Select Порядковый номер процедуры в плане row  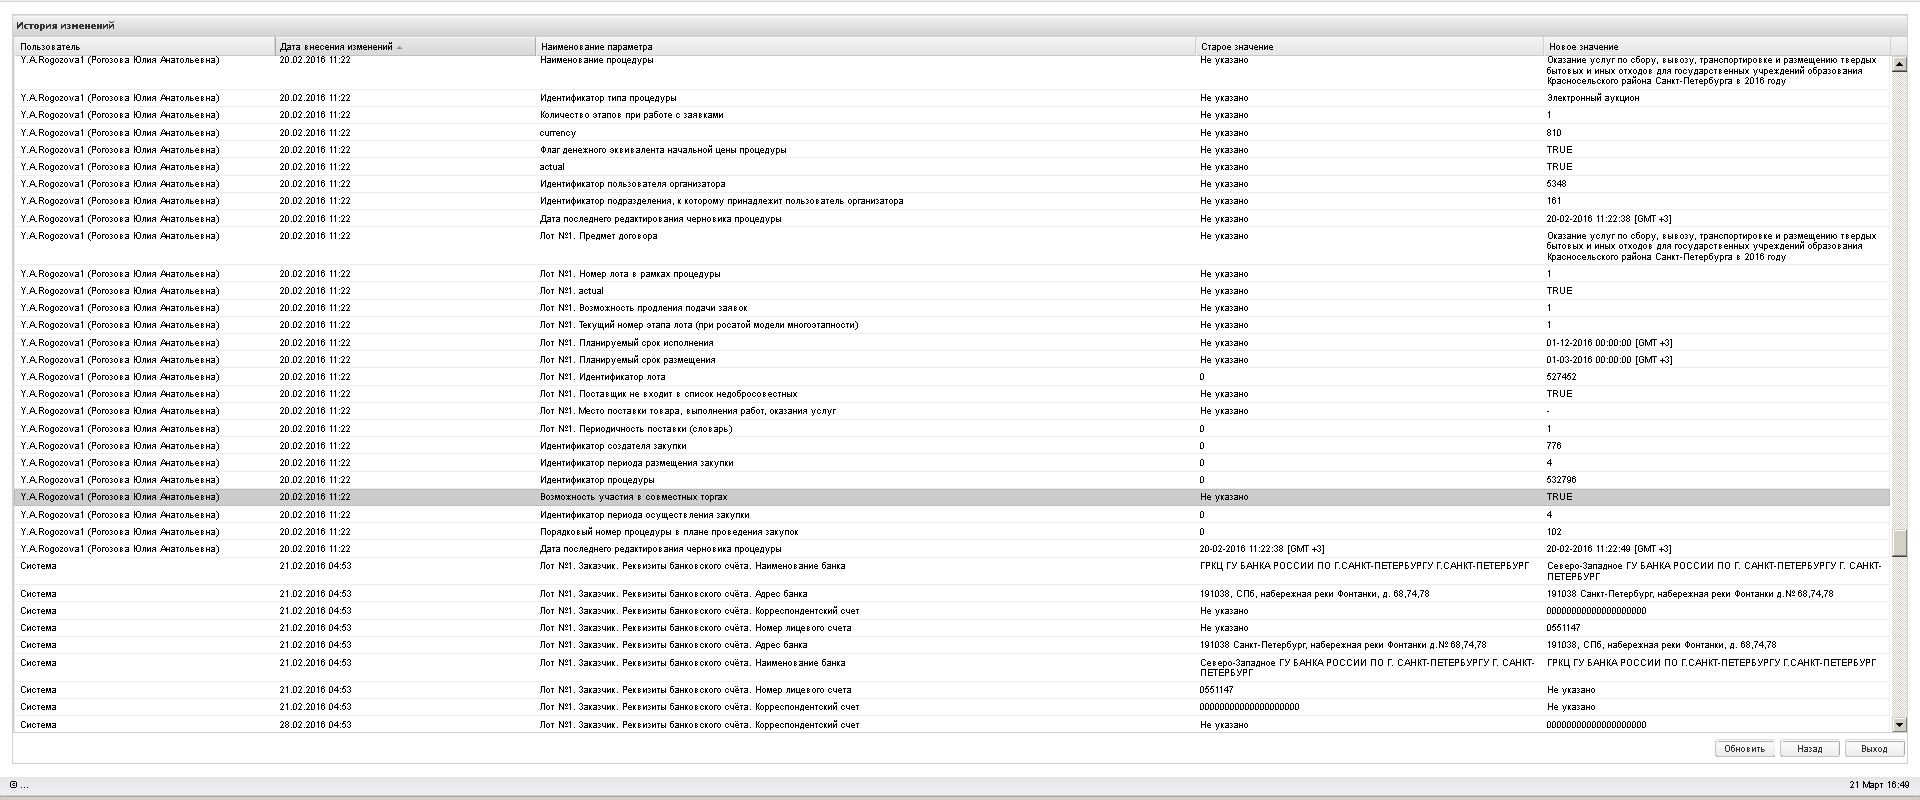point(952,532)
